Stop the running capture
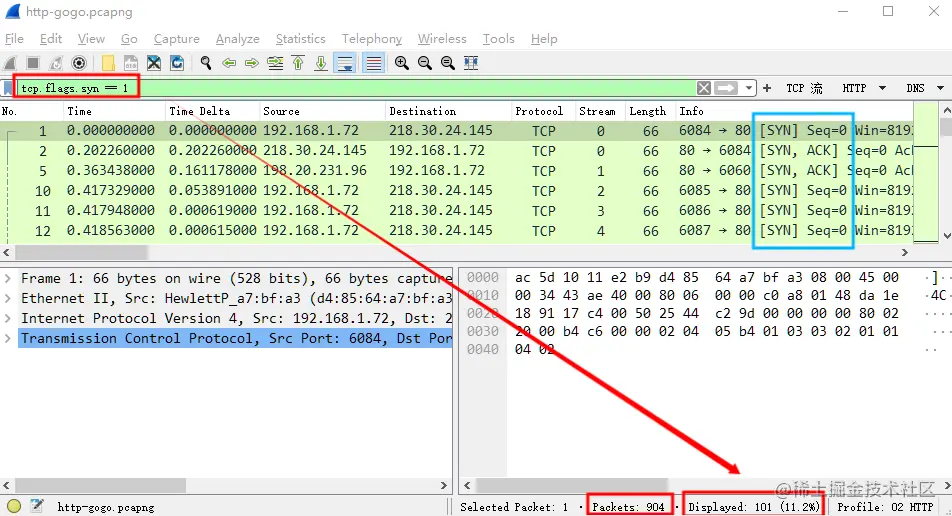This screenshot has height=516, width=952. [x=33, y=63]
